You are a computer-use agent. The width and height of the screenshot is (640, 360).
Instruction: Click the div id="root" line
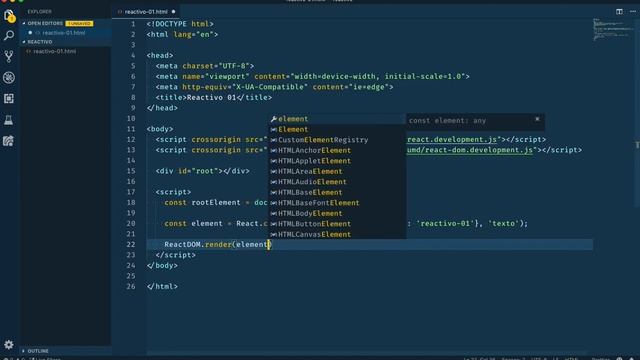pos(202,171)
